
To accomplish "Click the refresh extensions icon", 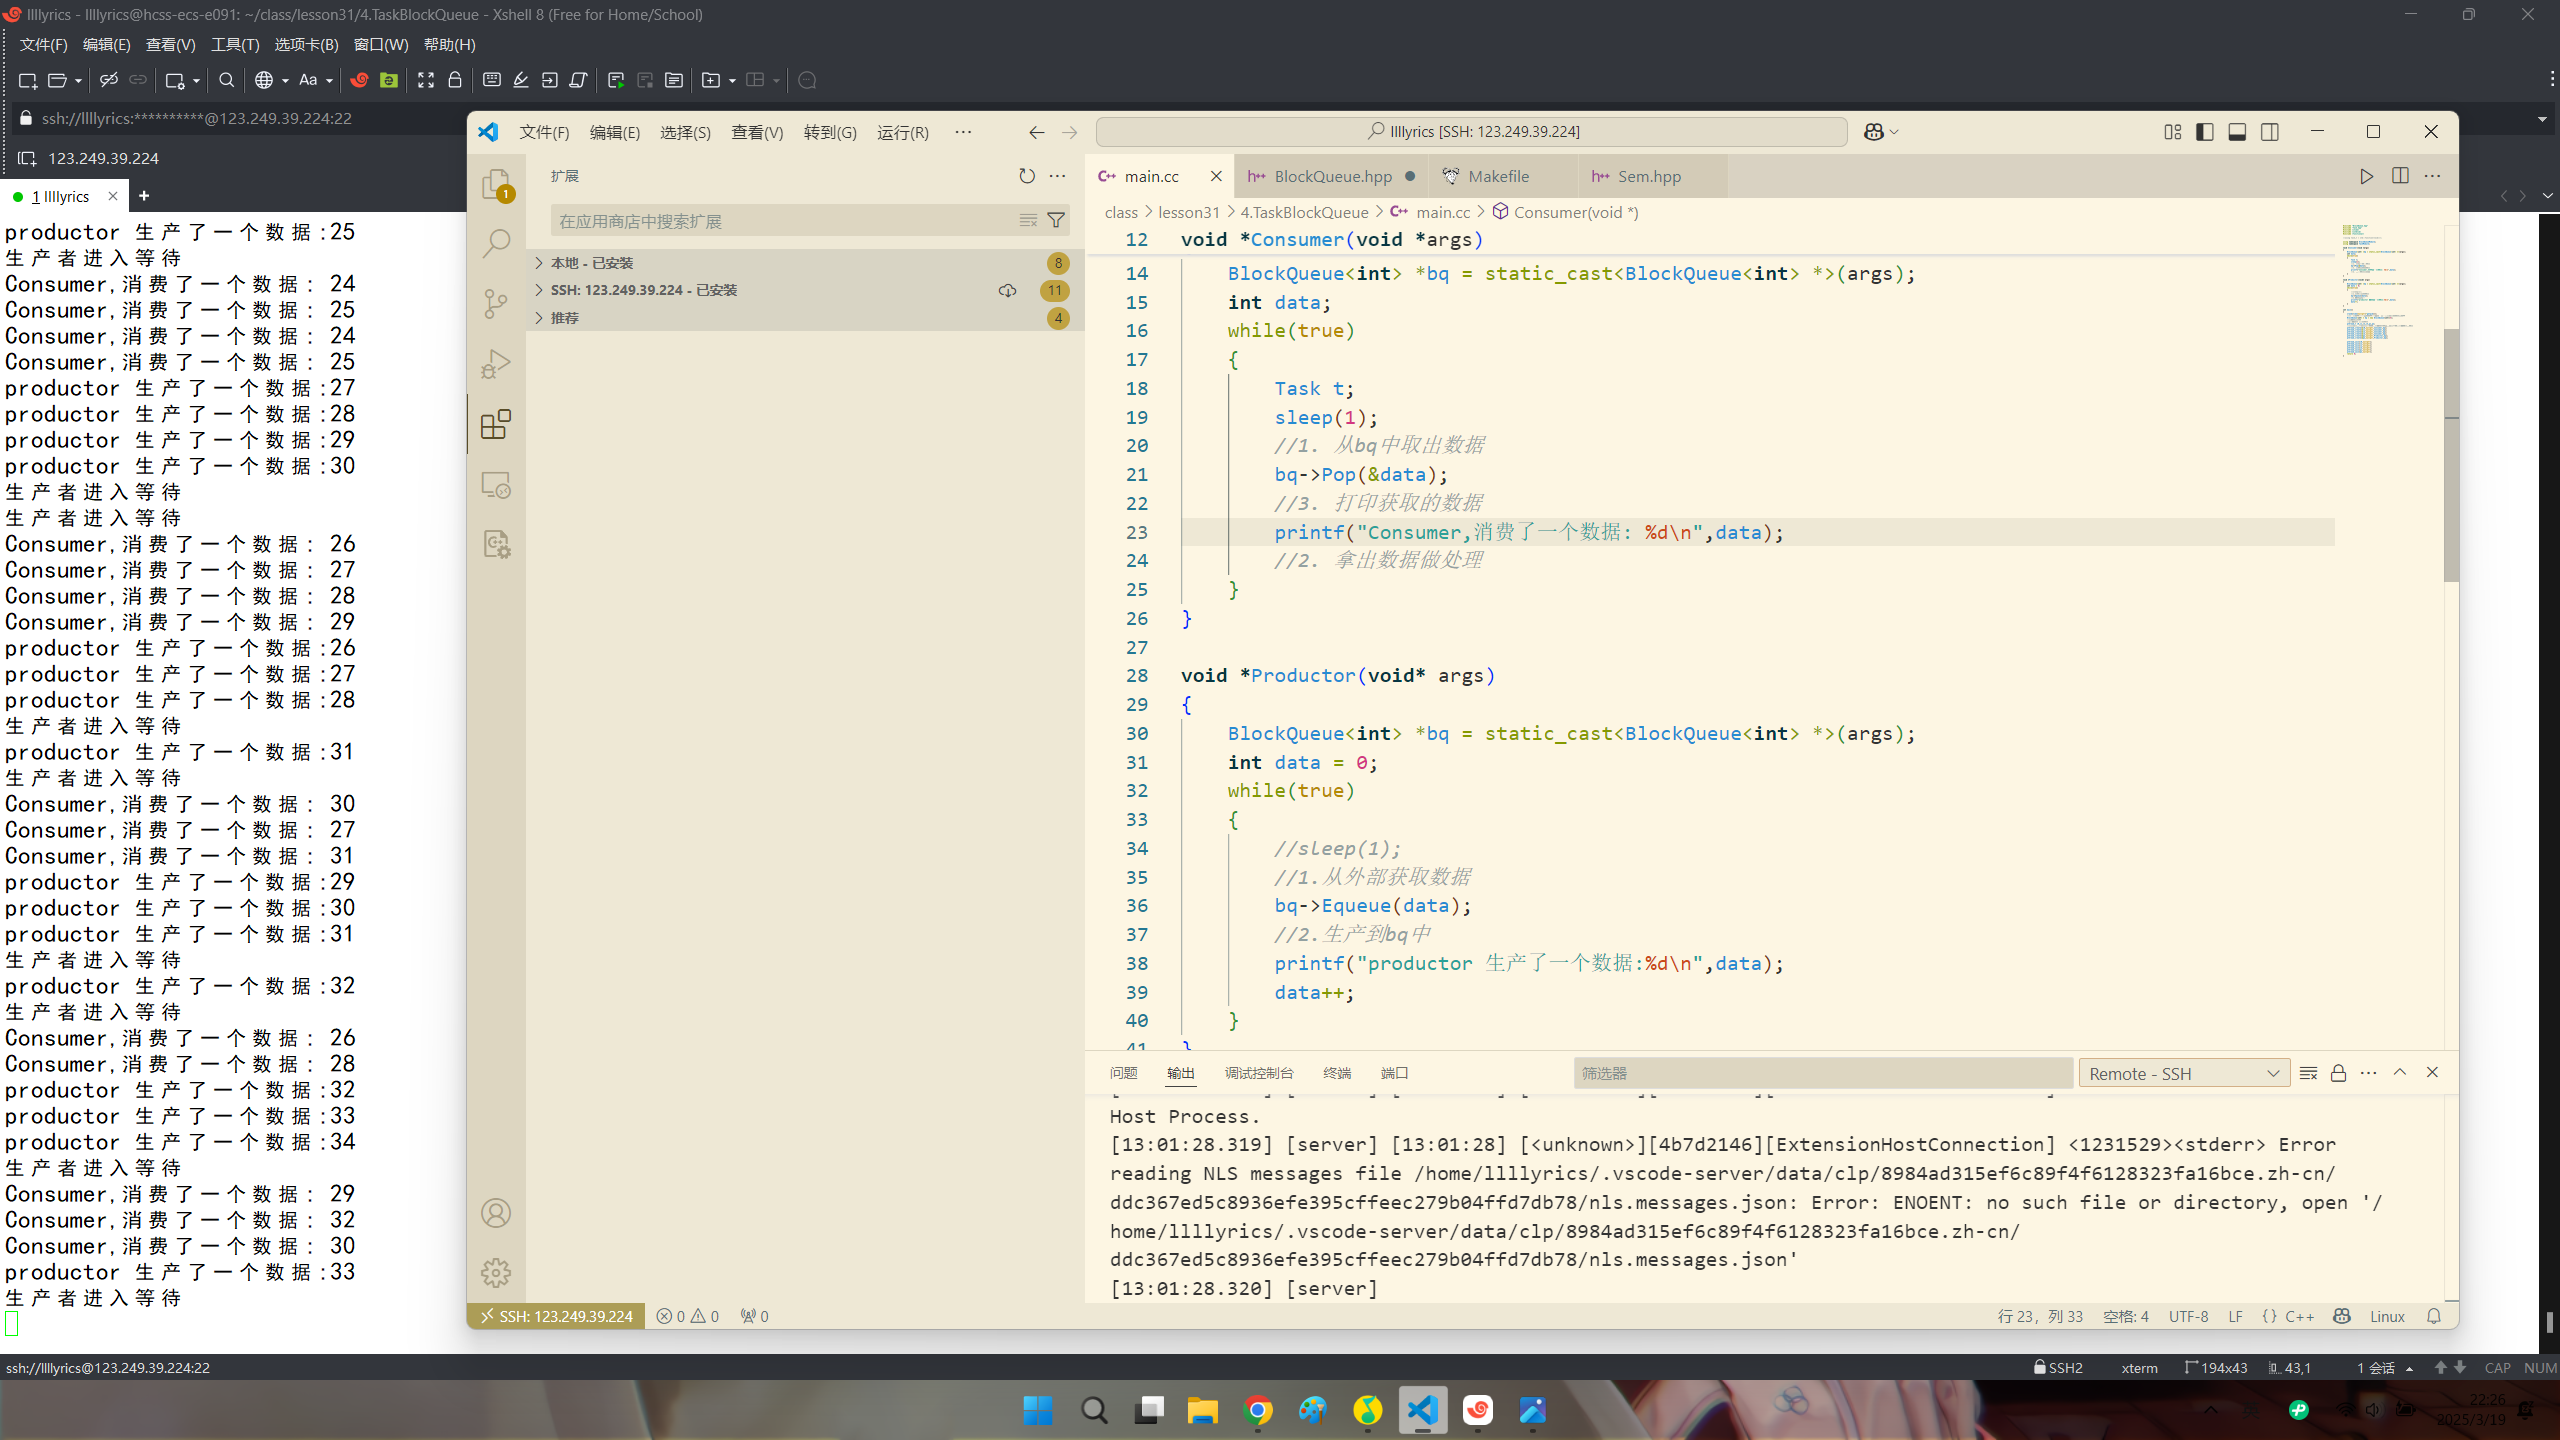I will (1026, 176).
